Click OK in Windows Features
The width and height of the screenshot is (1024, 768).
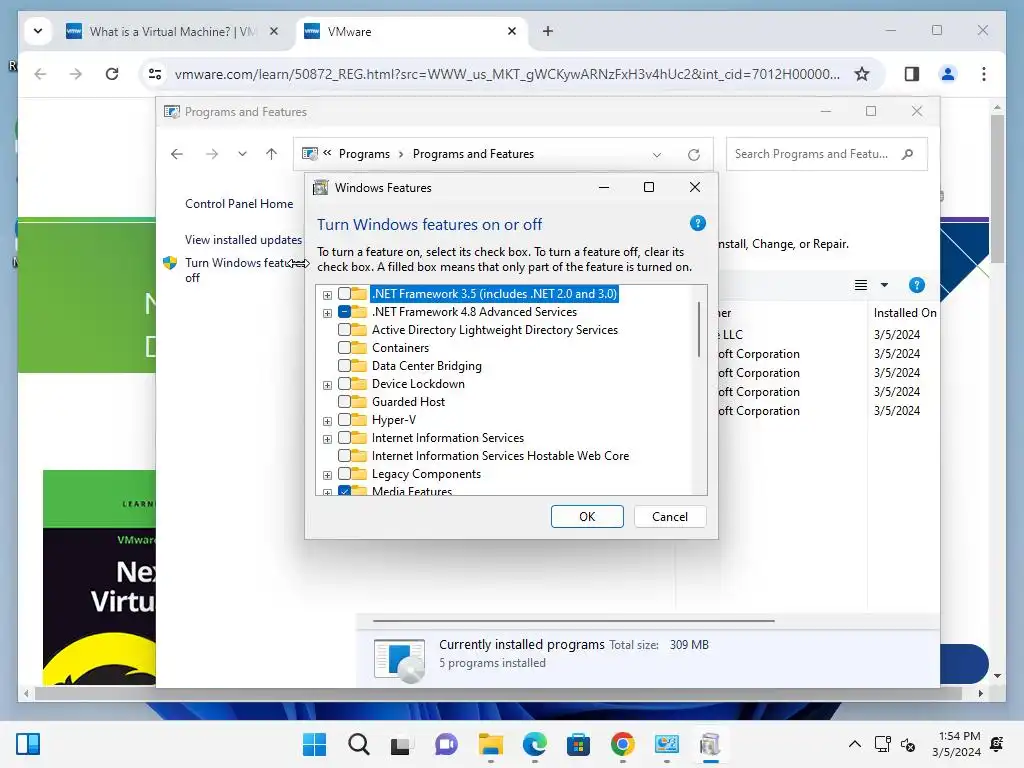tap(587, 517)
